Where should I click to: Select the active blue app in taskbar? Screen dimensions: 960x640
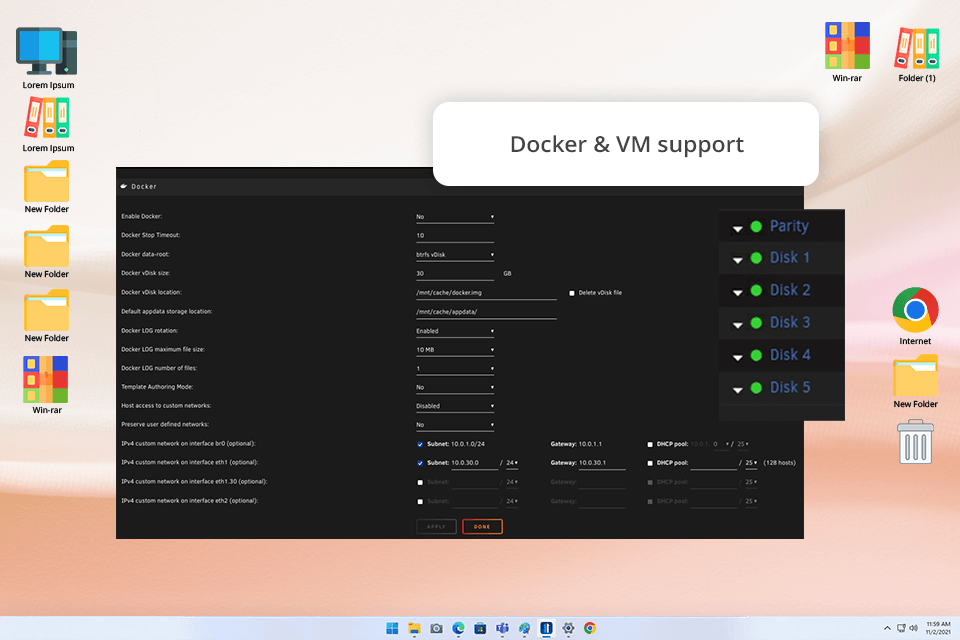point(546,628)
